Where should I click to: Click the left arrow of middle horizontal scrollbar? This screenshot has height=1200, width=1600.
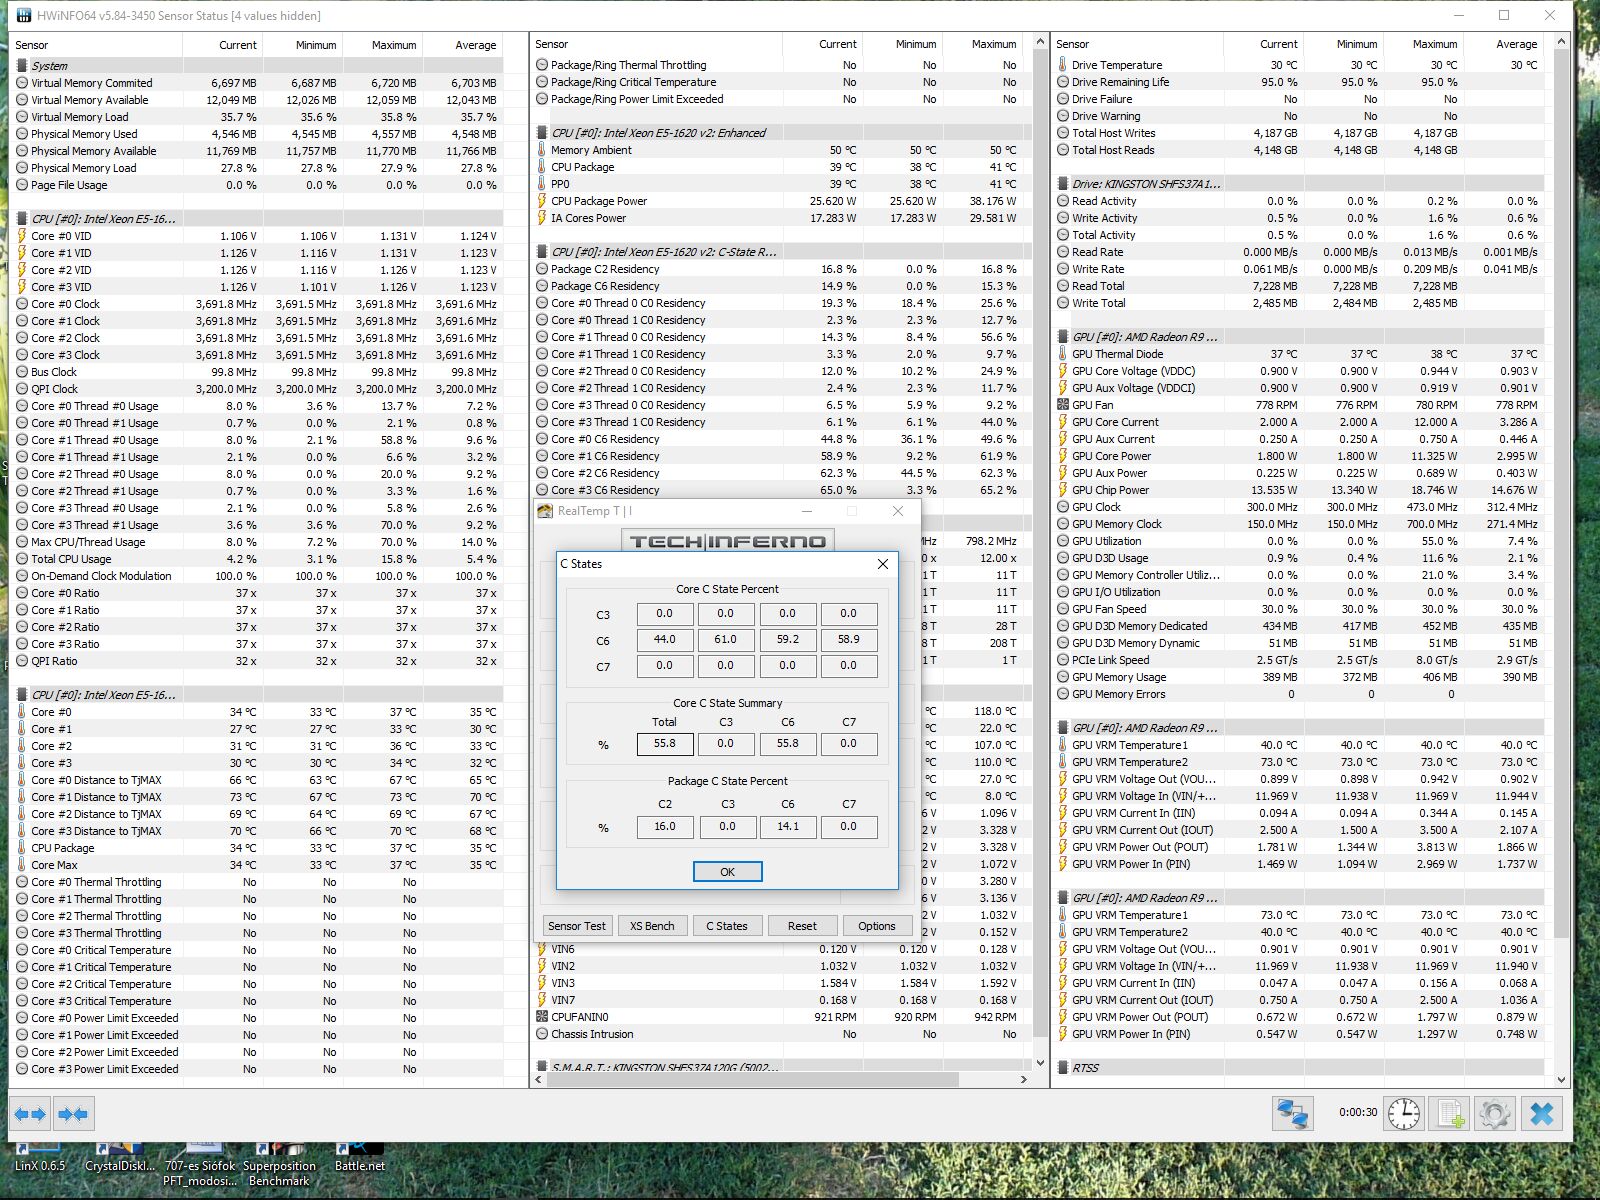click(x=539, y=1080)
